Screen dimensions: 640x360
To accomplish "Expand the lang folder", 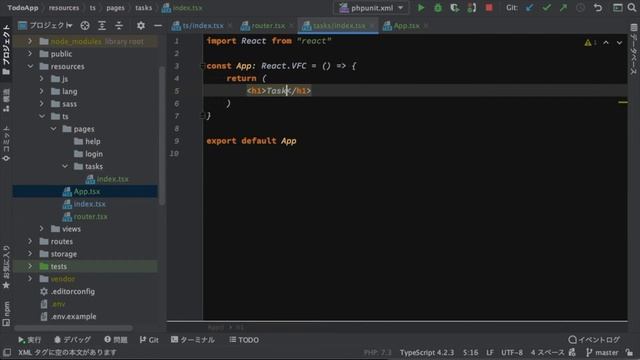I will 42,91.
